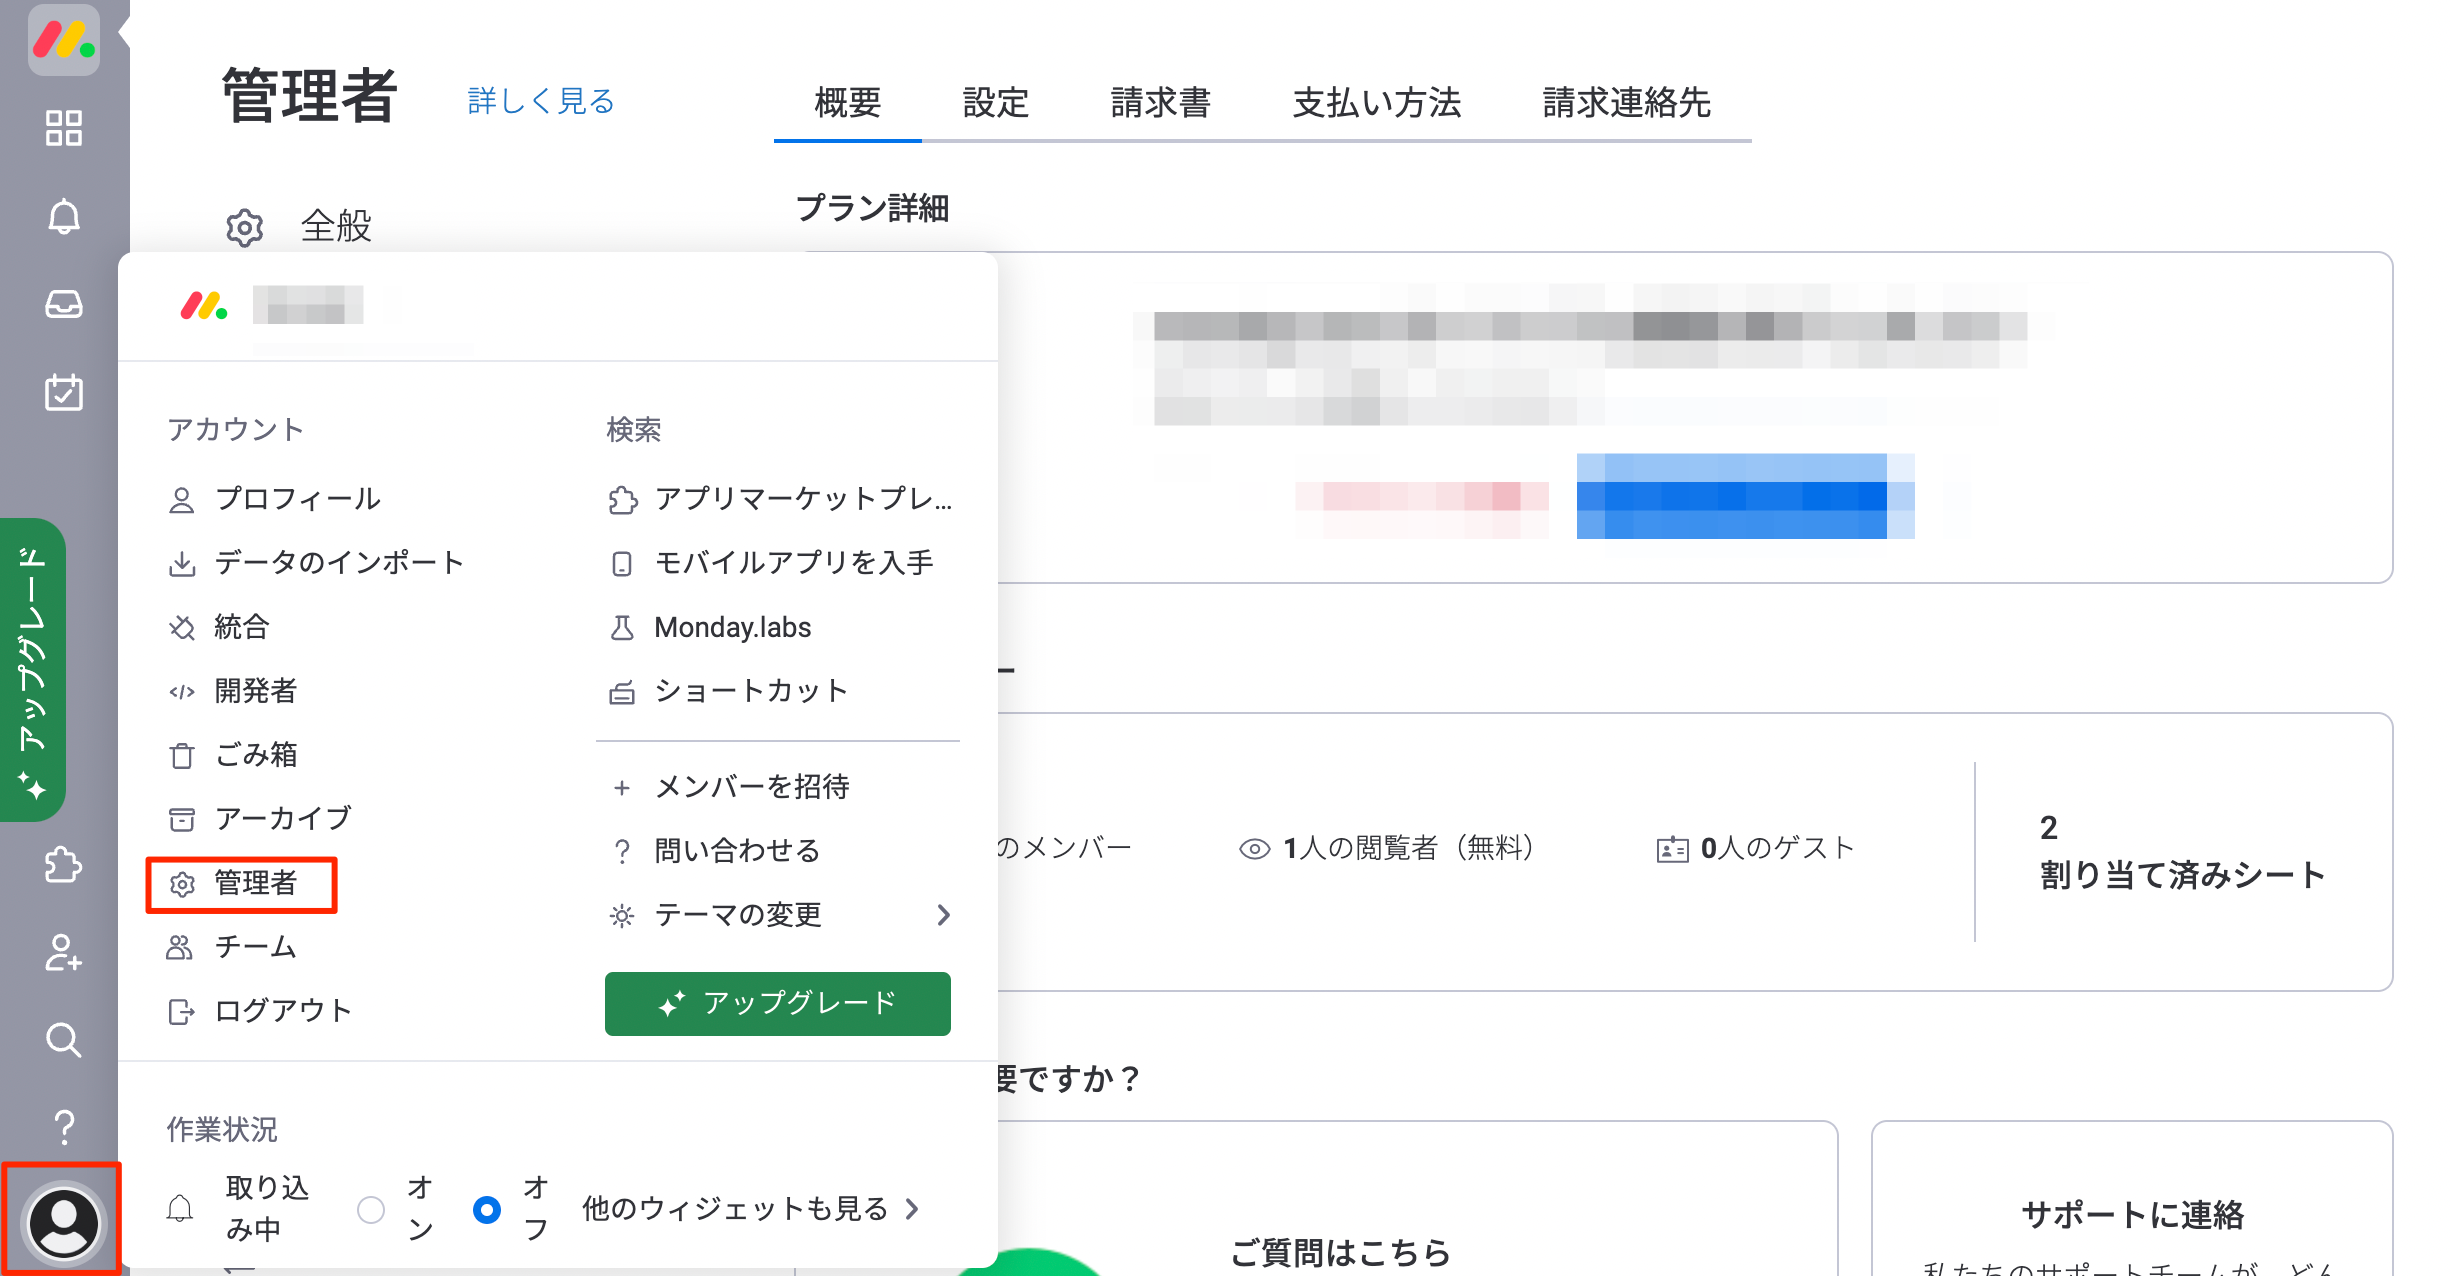This screenshot has width=2450, height=1276.
Task: Switch to the 設定 tab
Action: point(995,102)
